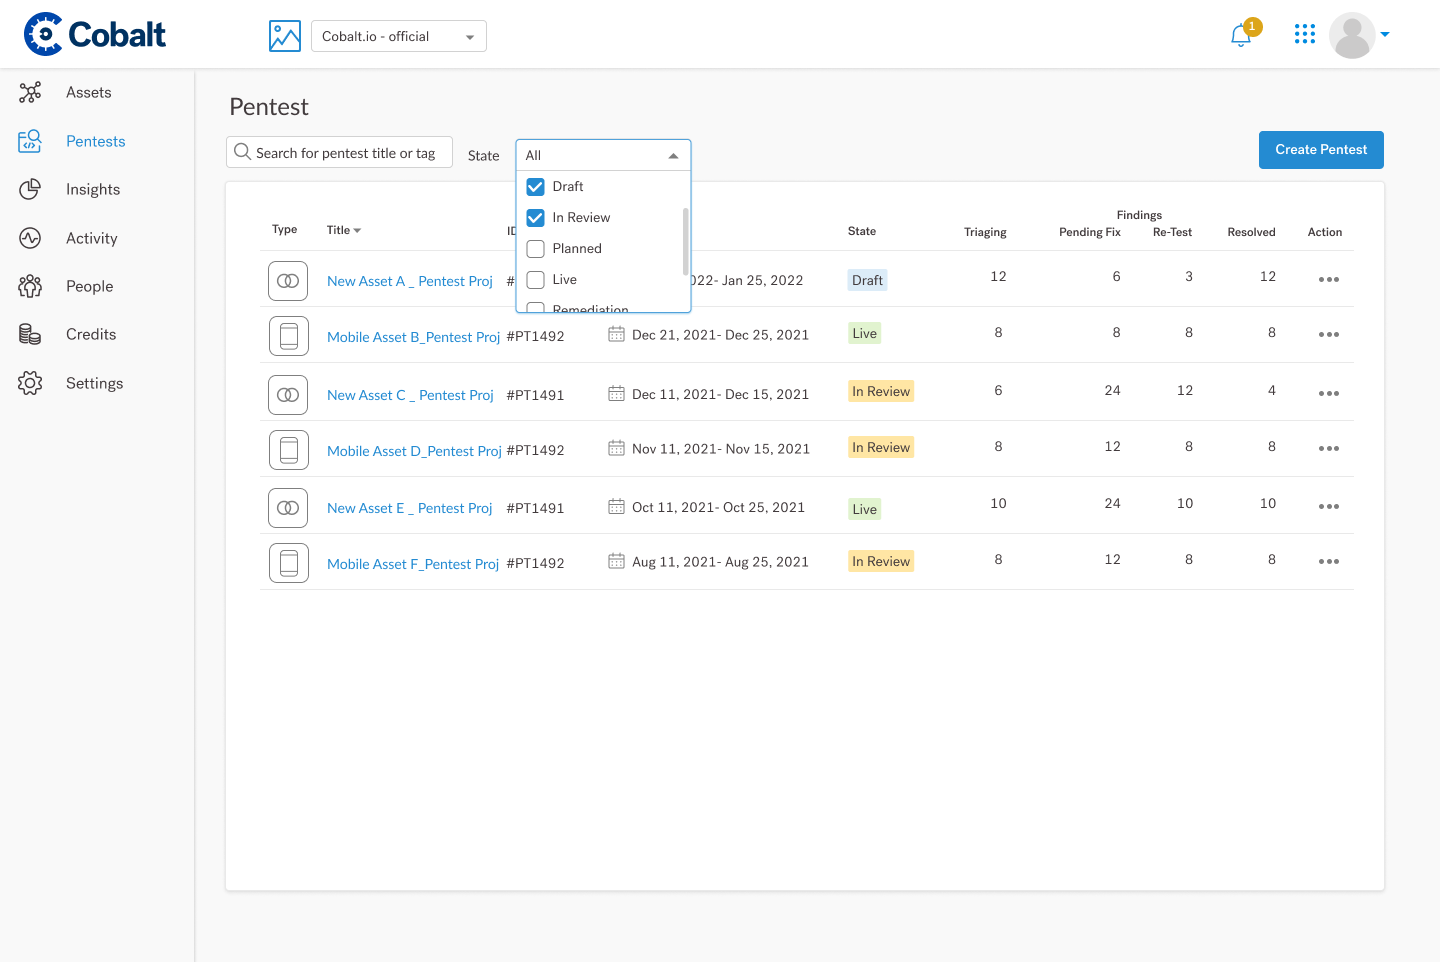Expand the user account dropdown arrow
The image size is (1440, 962).
(x=1385, y=34)
